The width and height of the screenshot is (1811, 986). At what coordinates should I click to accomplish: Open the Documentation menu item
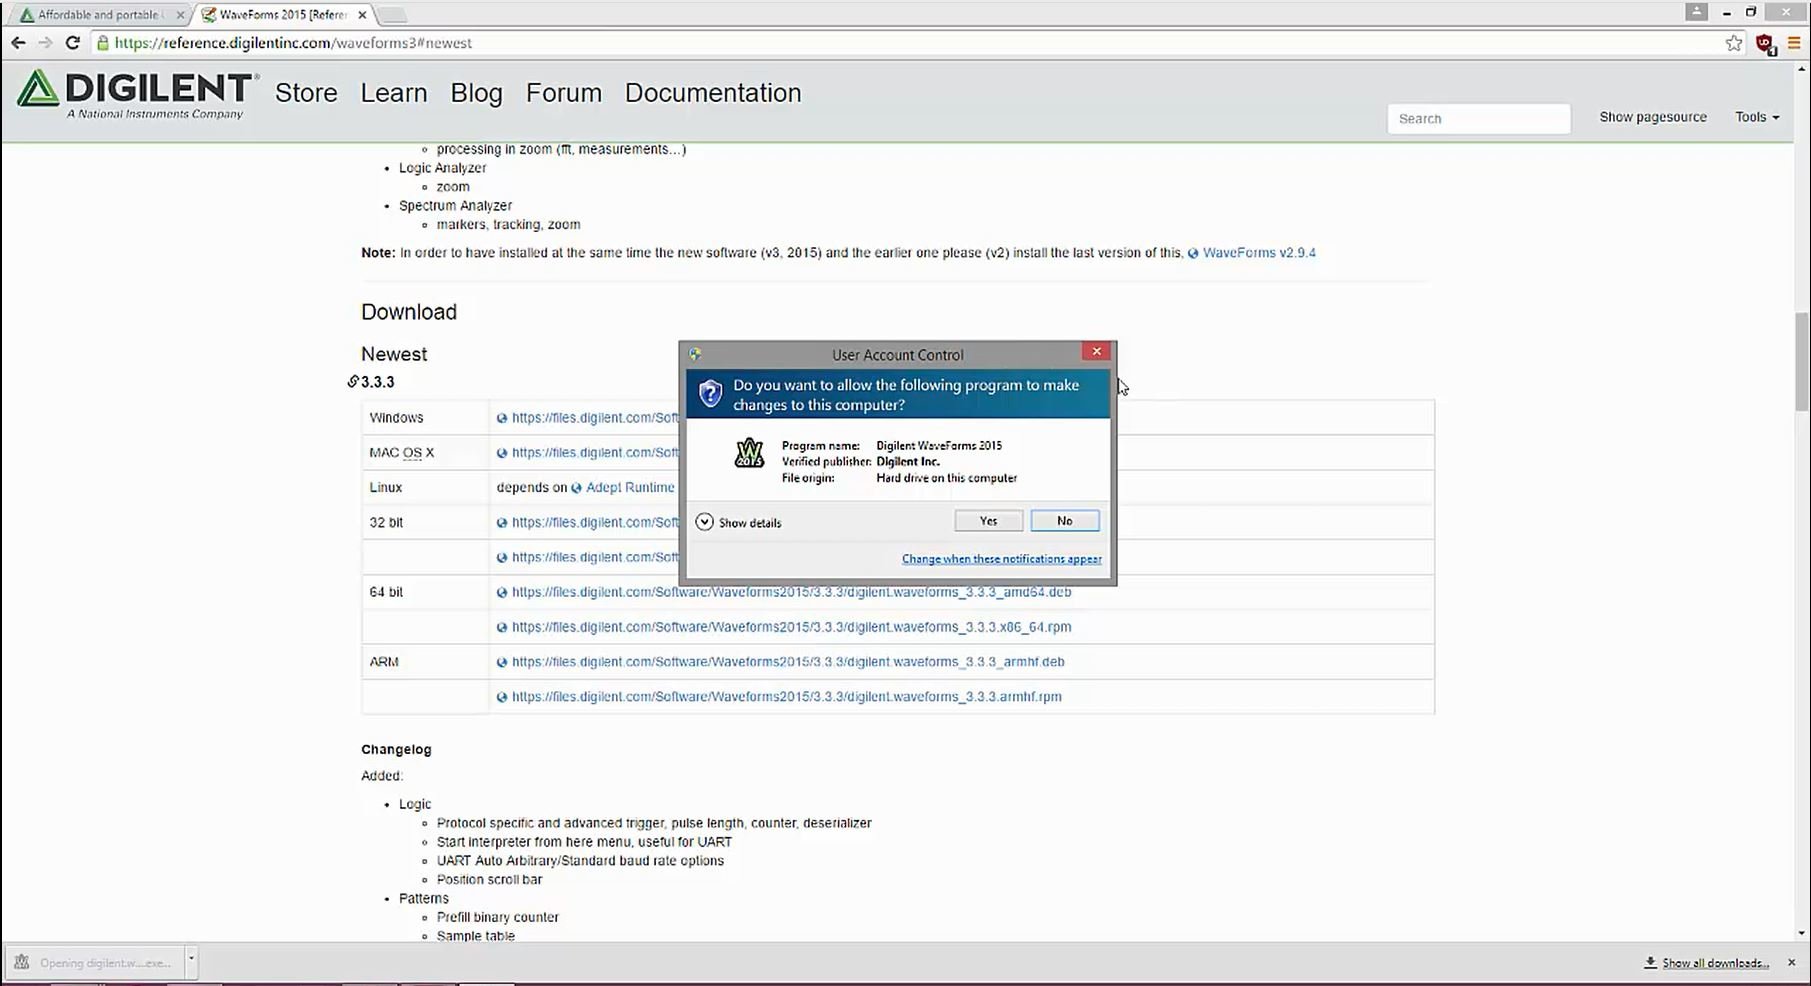(x=713, y=93)
